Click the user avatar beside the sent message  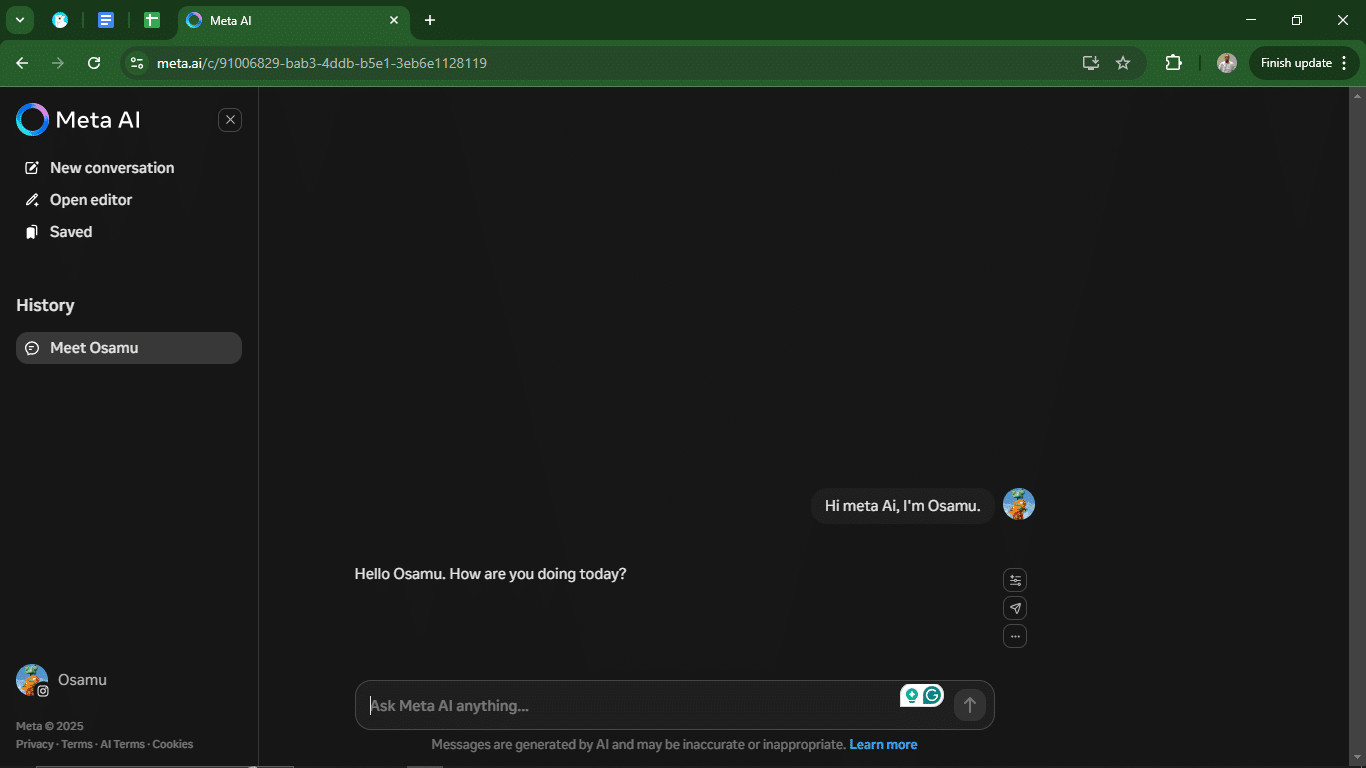click(1019, 504)
